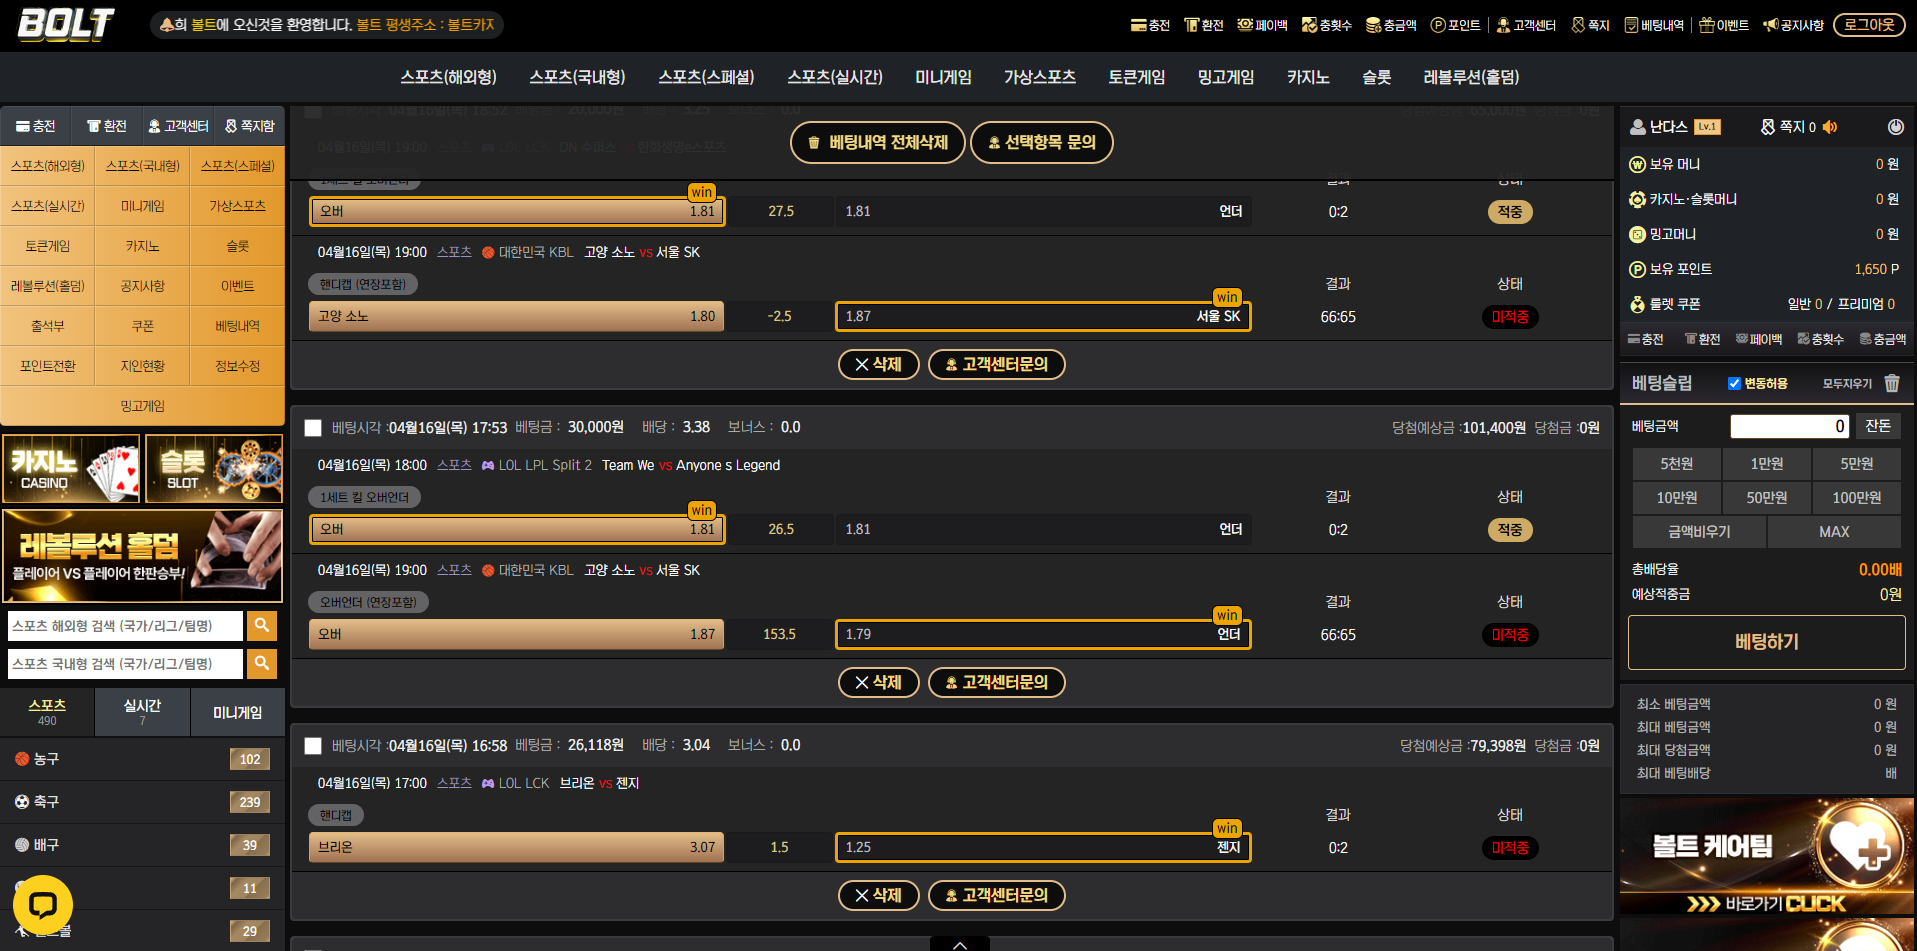The image size is (1917, 951).
Task: Click the 베팅내역 전체삭제 button
Action: point(877,142)
